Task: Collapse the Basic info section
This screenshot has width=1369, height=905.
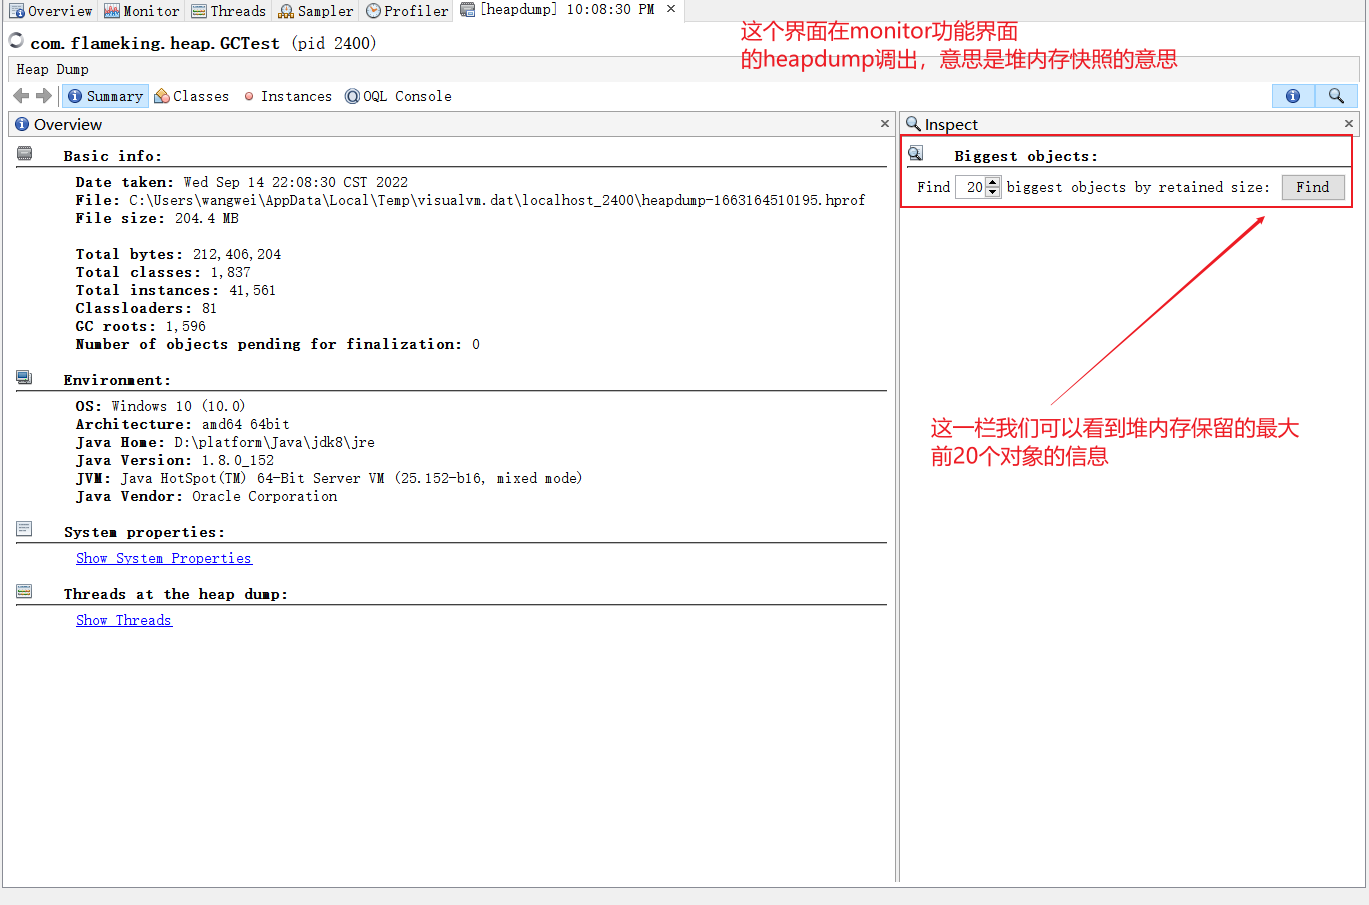Action: coord(23,152)
